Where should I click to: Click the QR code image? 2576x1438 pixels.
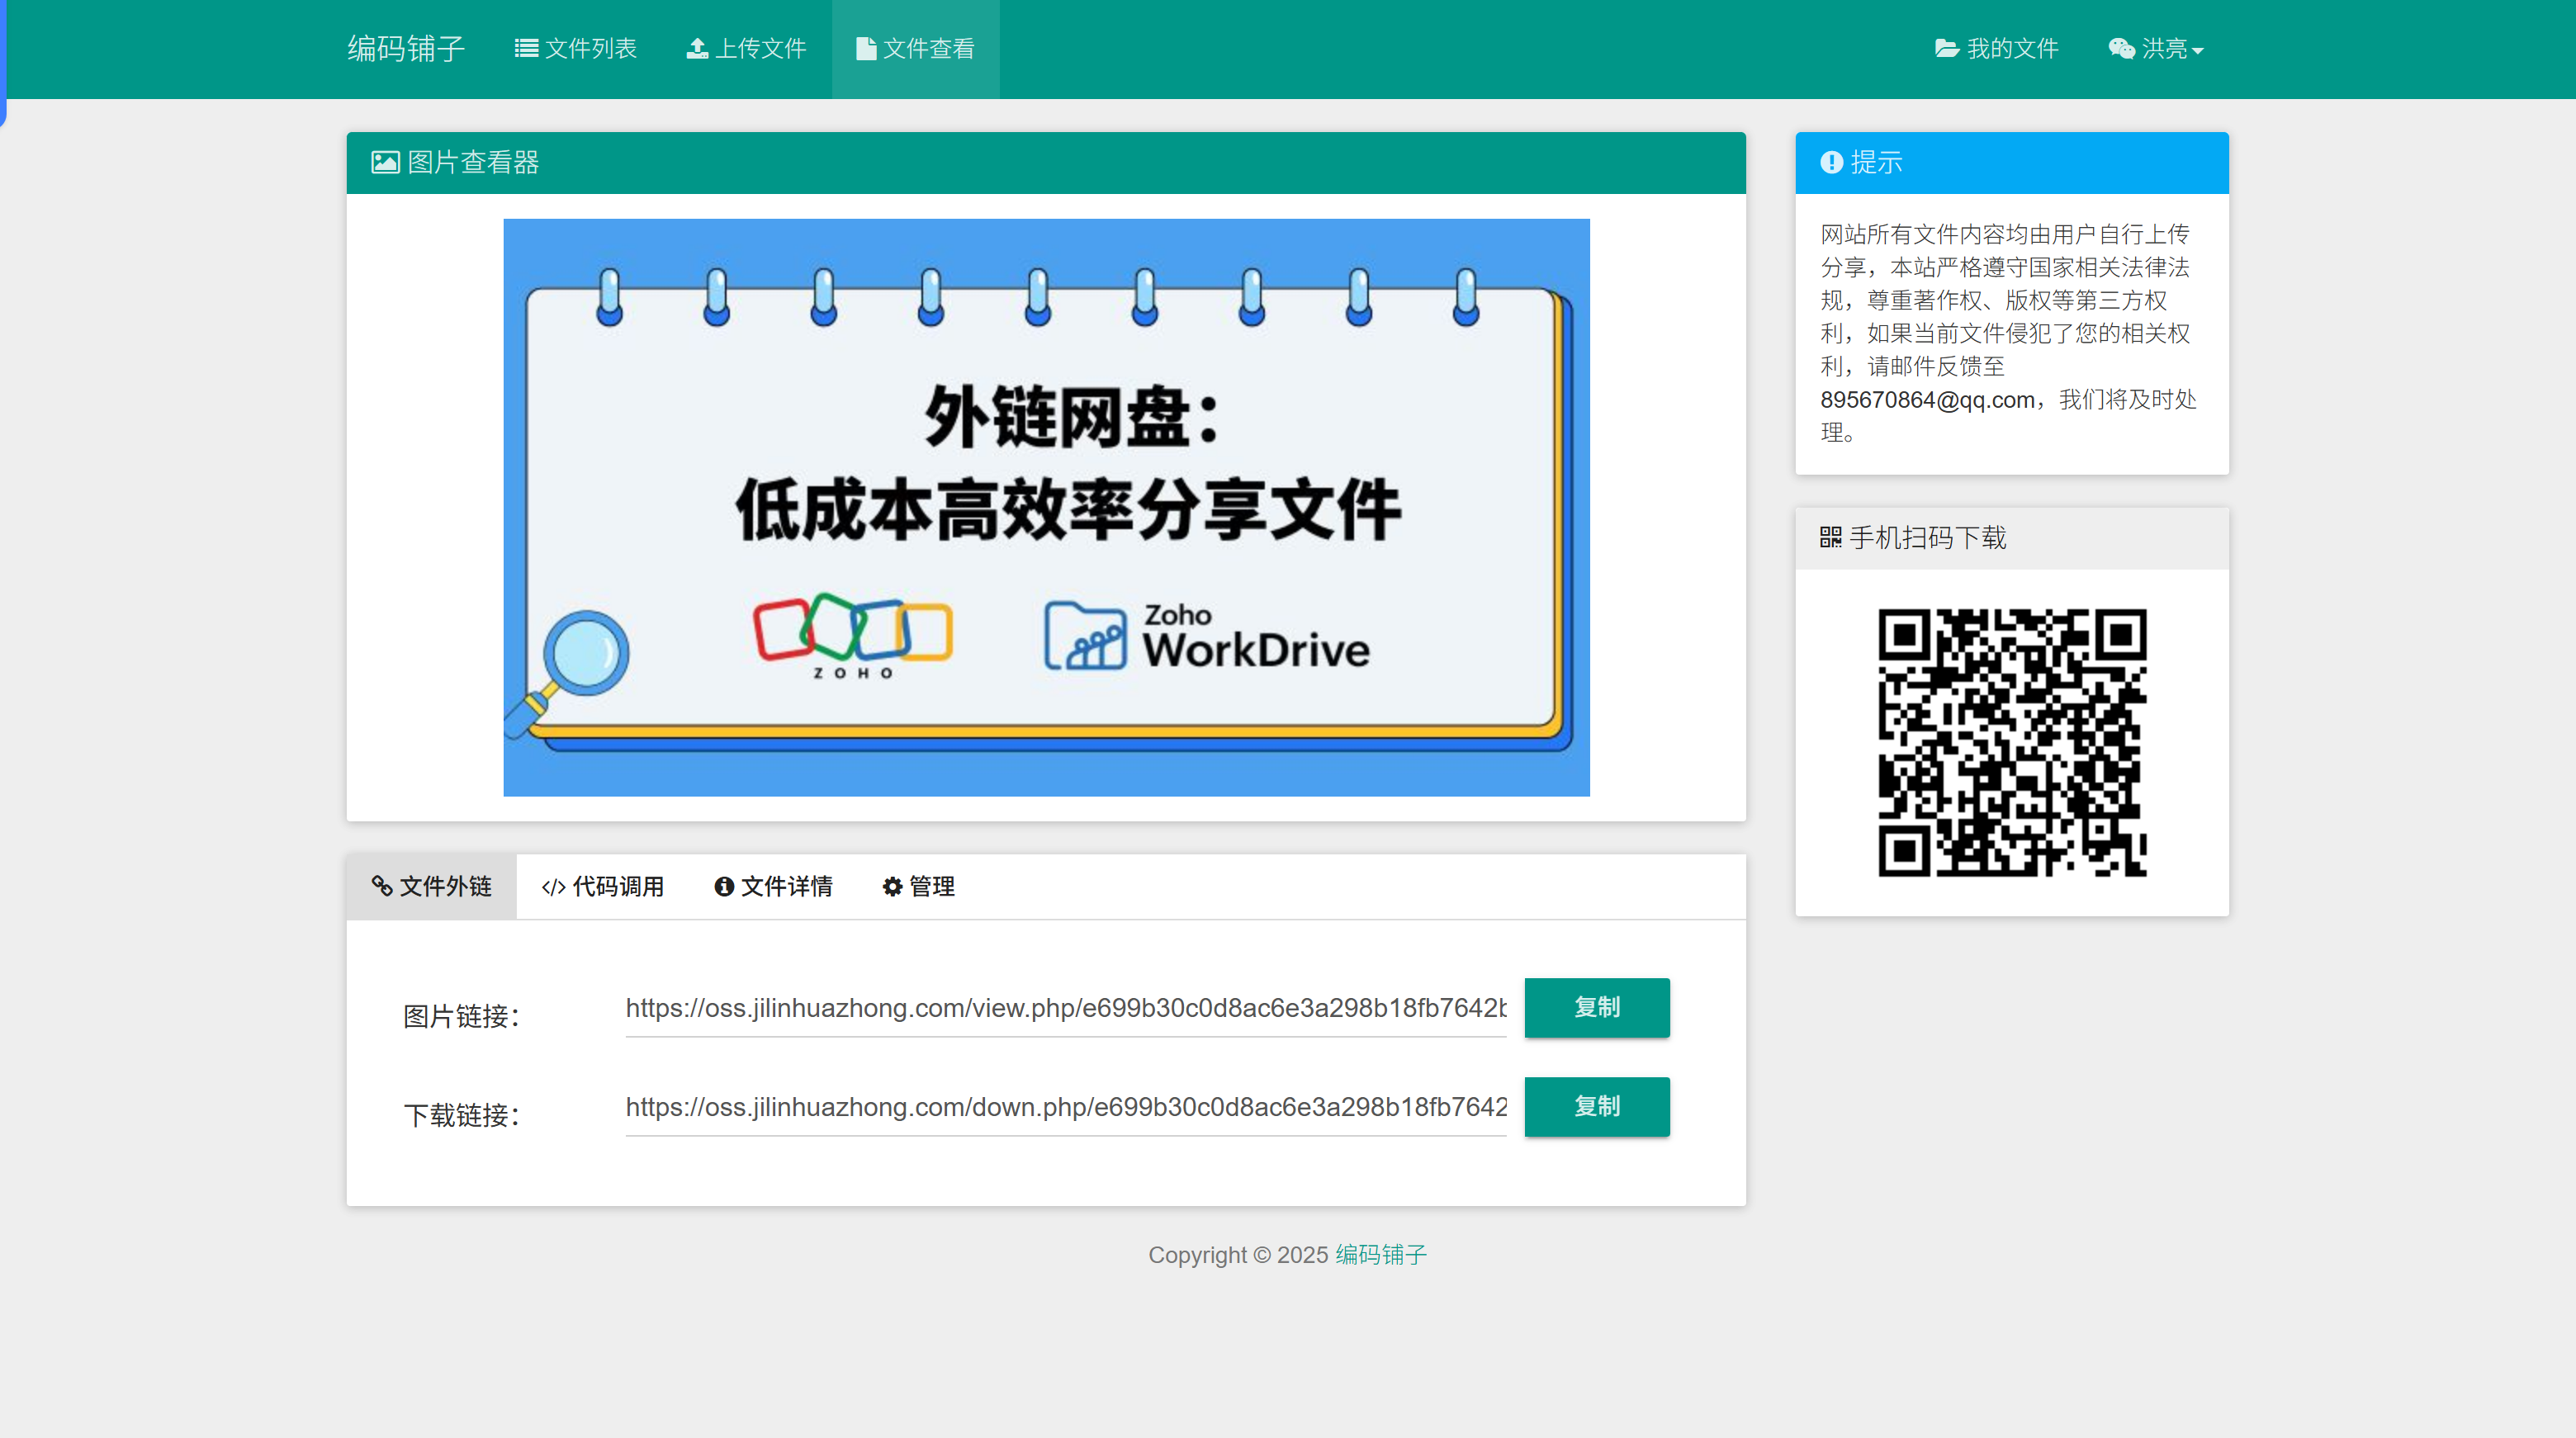pos(2012,743)
